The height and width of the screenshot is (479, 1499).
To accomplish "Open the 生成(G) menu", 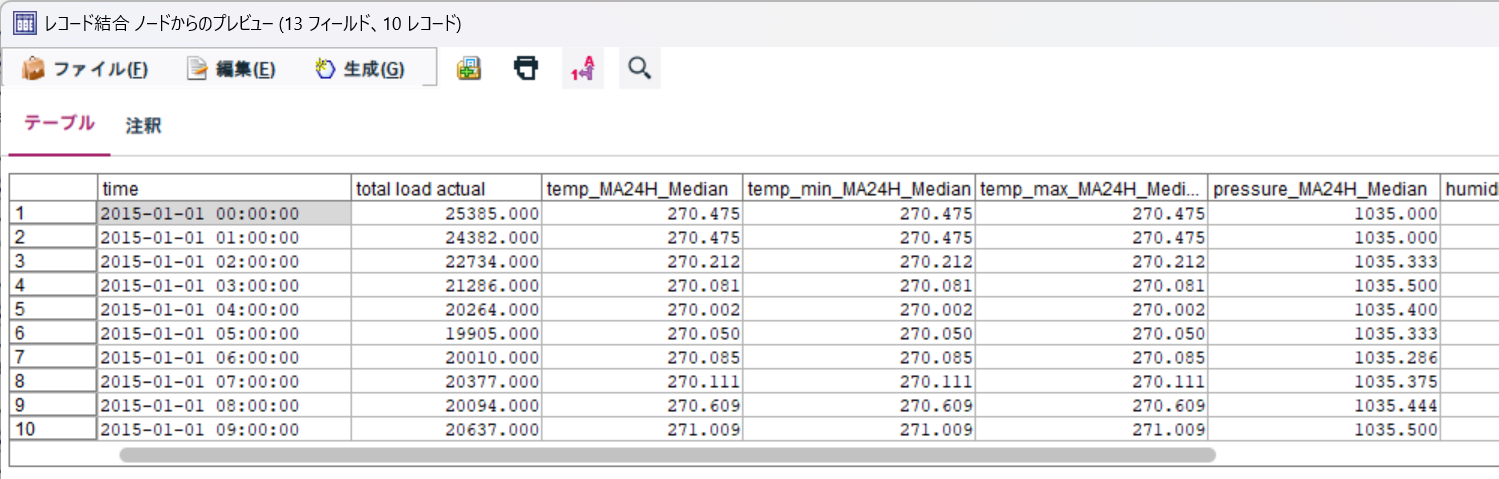I will pos(360,69).
